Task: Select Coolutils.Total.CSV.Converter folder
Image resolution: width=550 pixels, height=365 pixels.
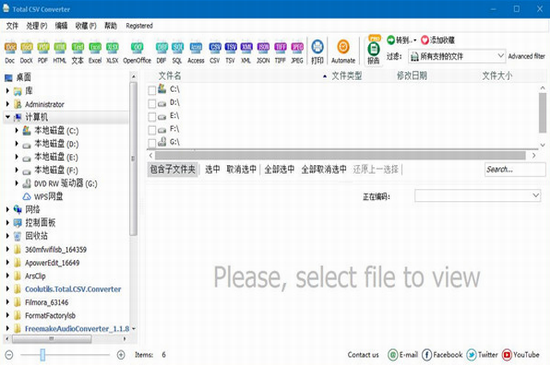Action: [x=73, y=289]
